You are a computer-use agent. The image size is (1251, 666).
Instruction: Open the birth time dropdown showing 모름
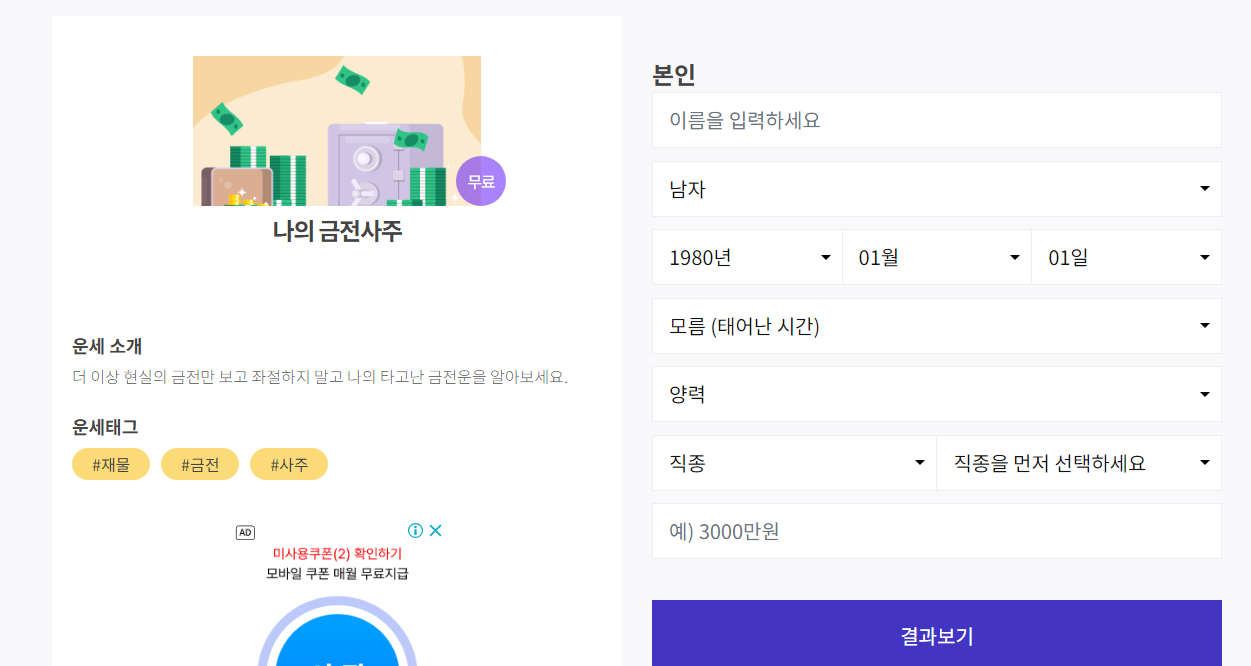click(x=936, y=325)
